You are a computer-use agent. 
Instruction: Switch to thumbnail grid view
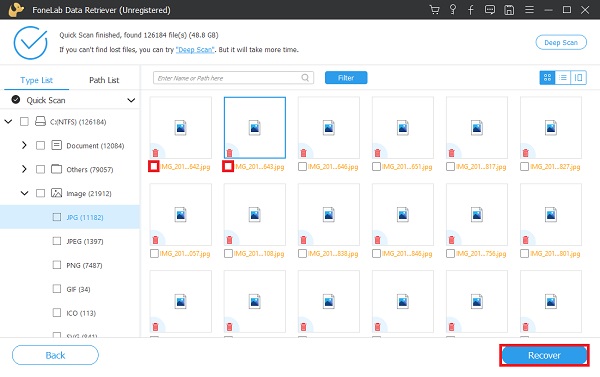pos(547,78)
